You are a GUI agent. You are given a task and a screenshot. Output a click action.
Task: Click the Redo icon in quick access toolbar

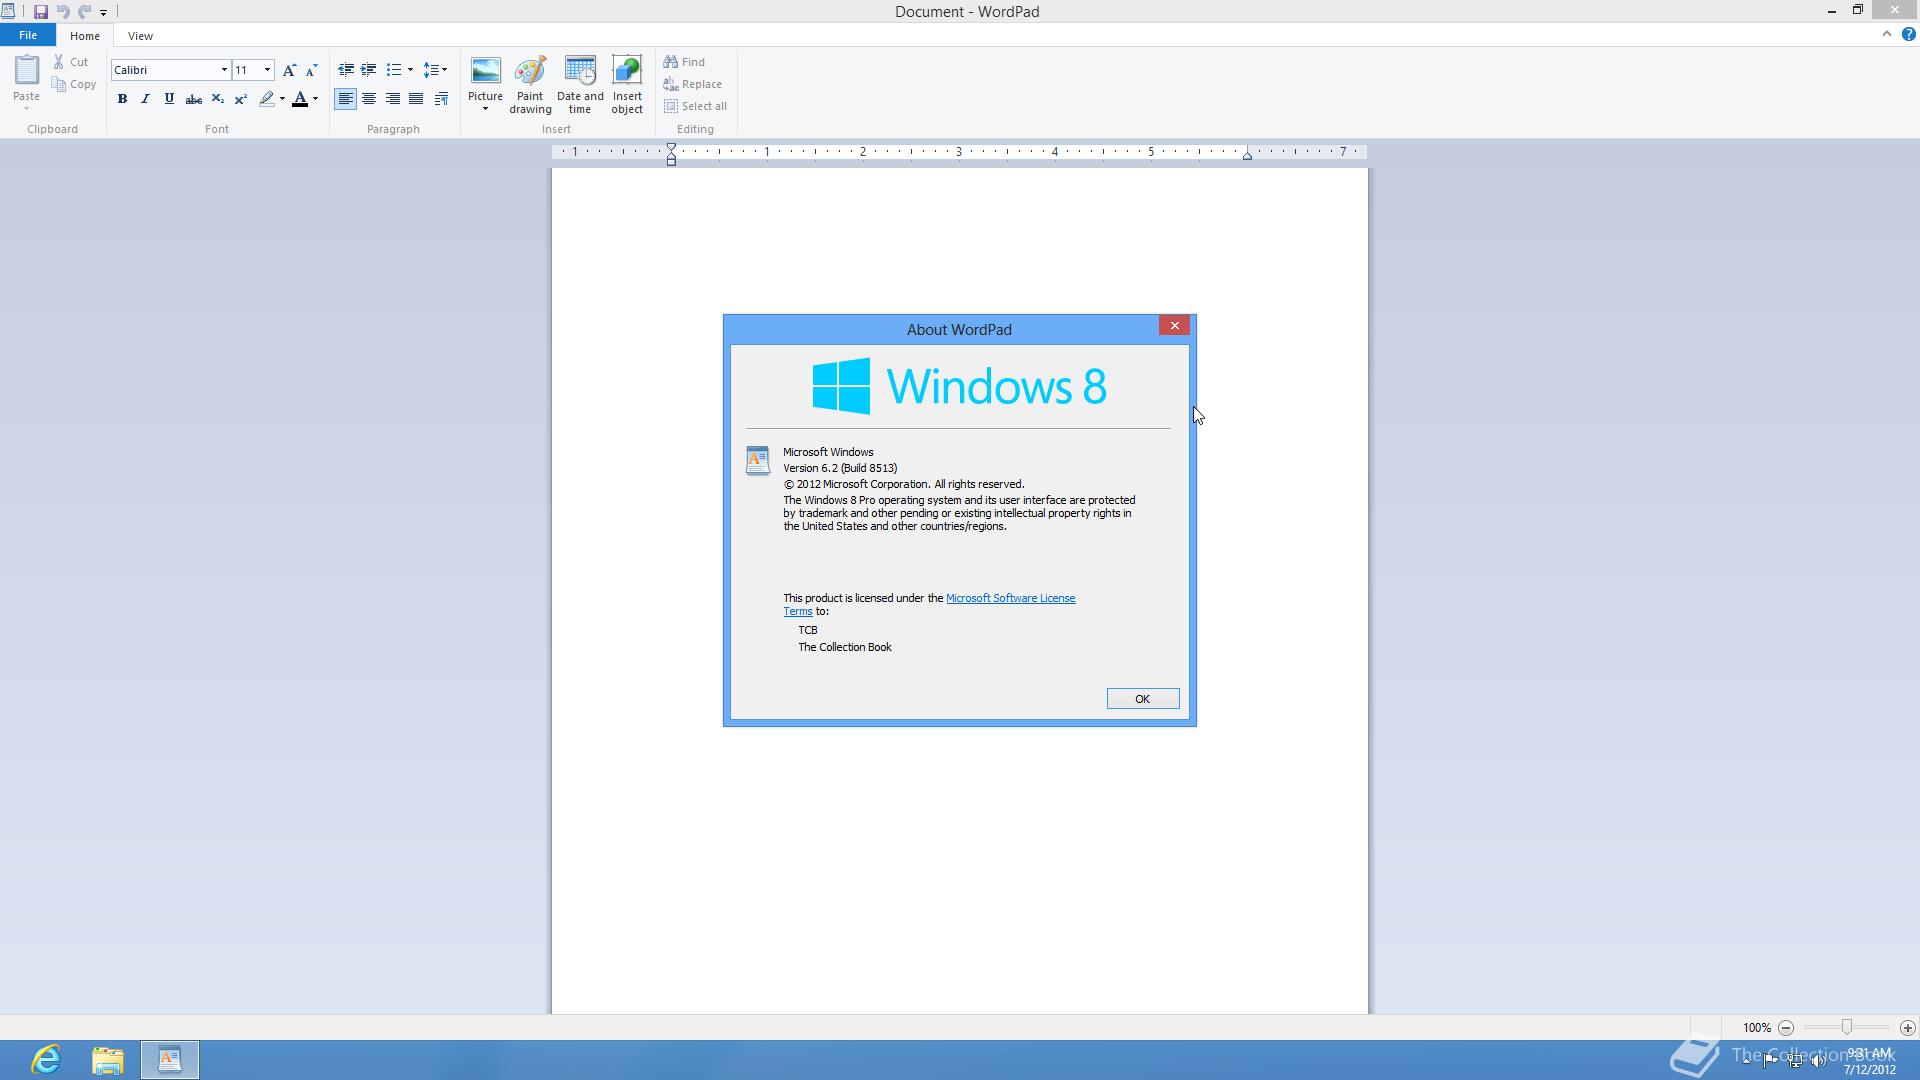coord(84,12)
